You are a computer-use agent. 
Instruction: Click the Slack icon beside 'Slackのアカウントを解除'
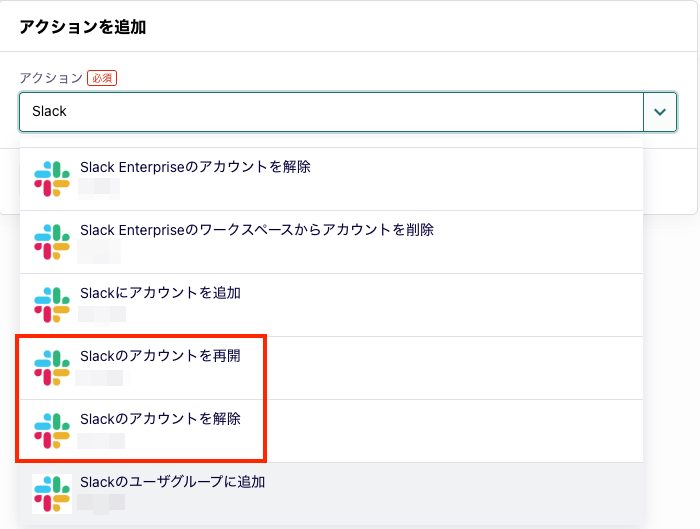pyautogui.click(x=52, y=431)
